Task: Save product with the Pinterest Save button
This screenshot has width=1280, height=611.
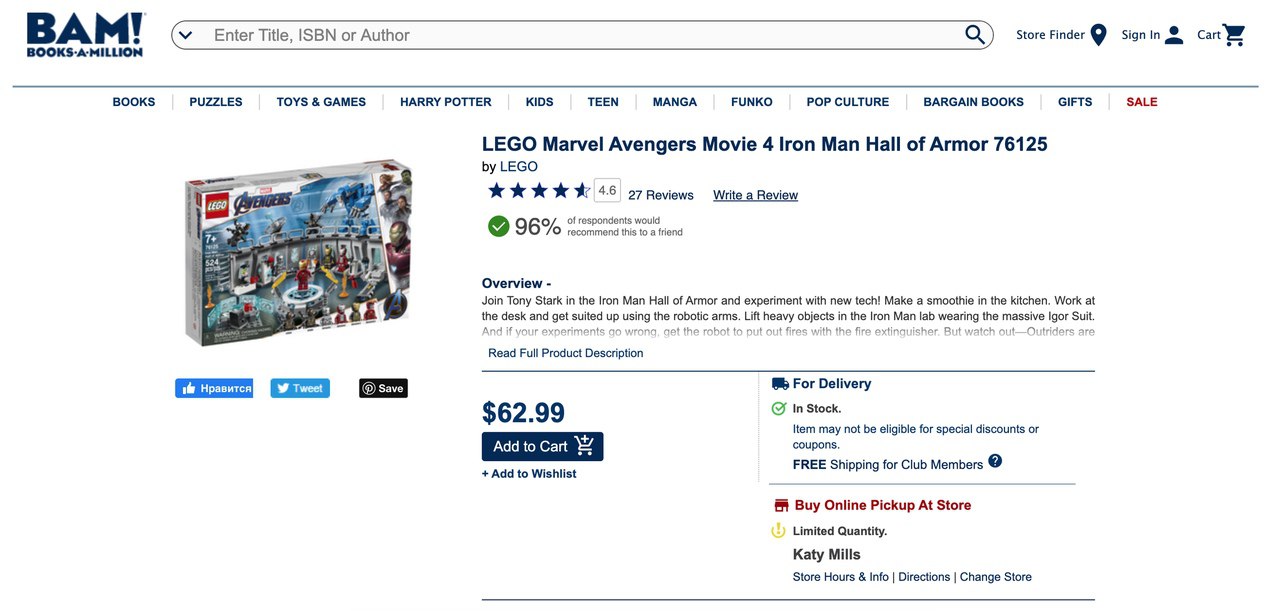Action: (x=383, y=388)
